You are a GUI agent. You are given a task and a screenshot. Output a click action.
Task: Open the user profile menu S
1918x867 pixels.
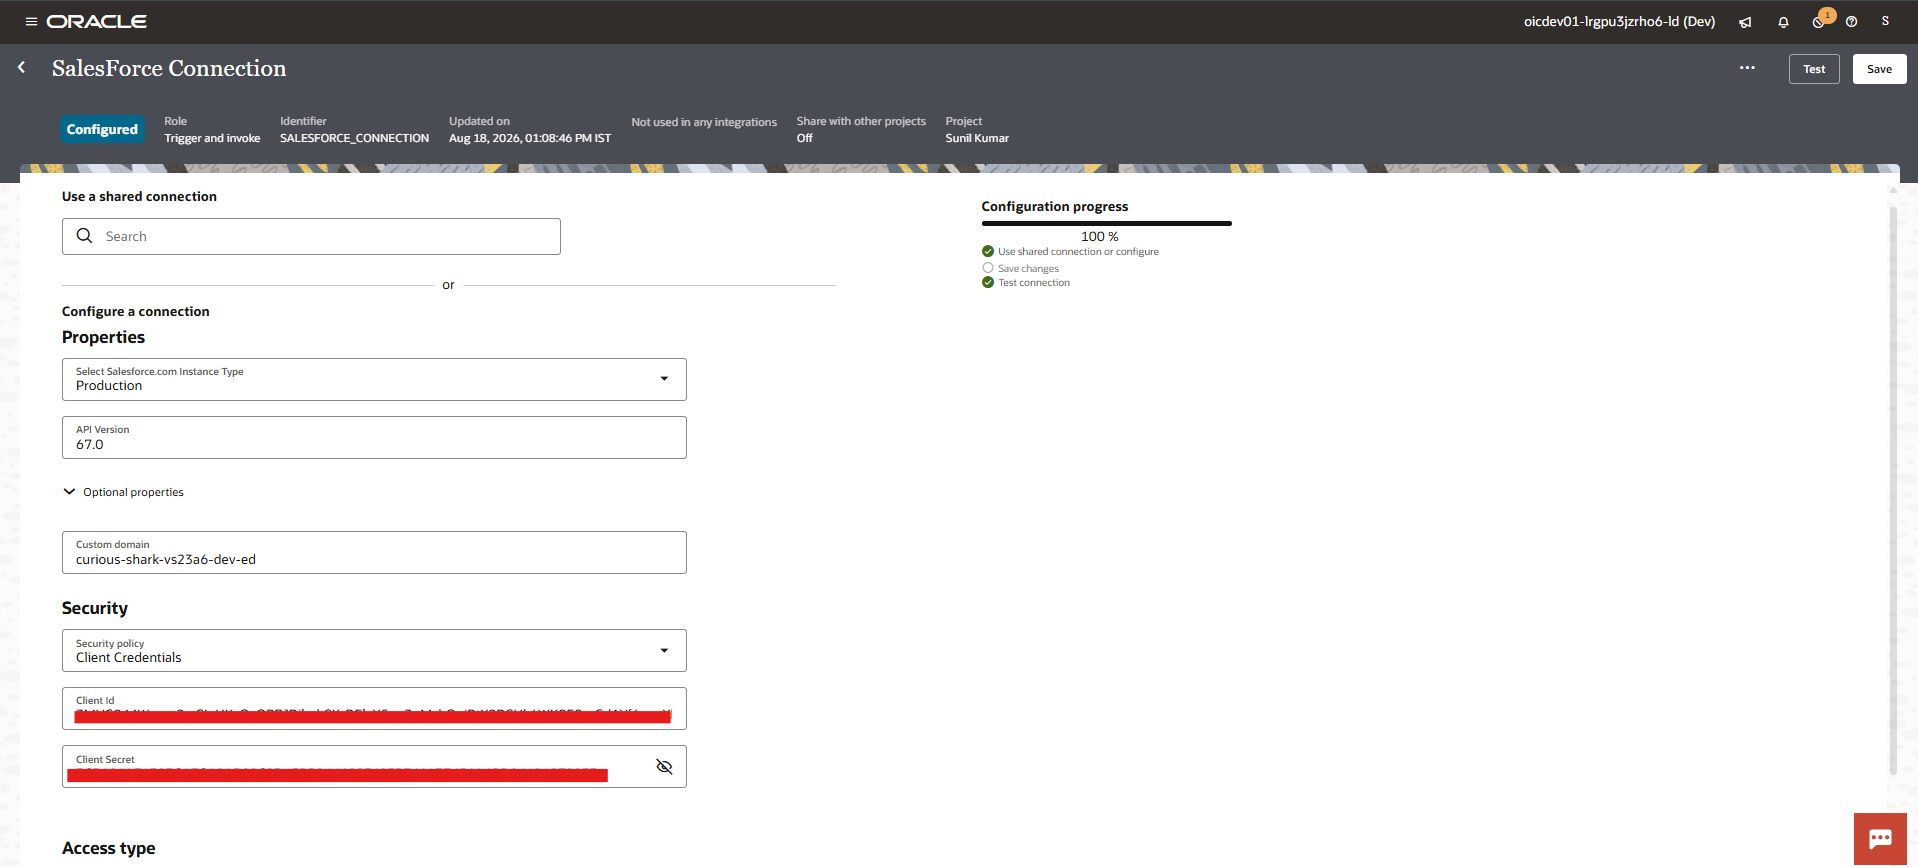coord(1885,21)
